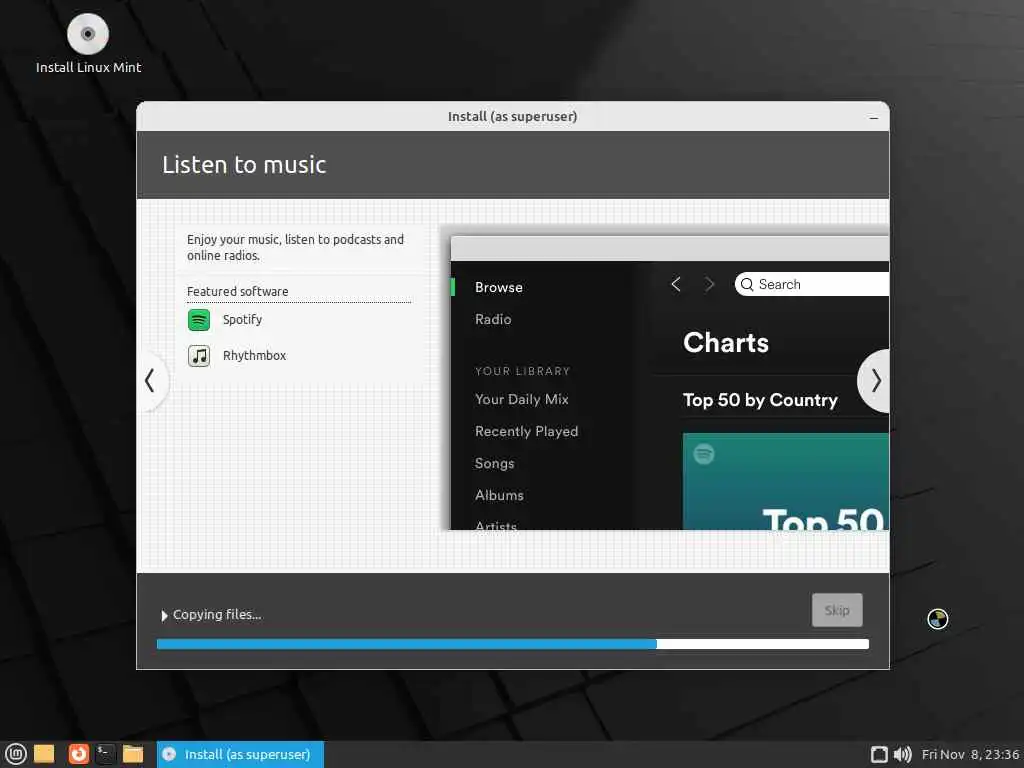The height and width of the screenshot is (768, 1024).
Task: Click the Featured software heading
Action: click(x=238, y=291)
